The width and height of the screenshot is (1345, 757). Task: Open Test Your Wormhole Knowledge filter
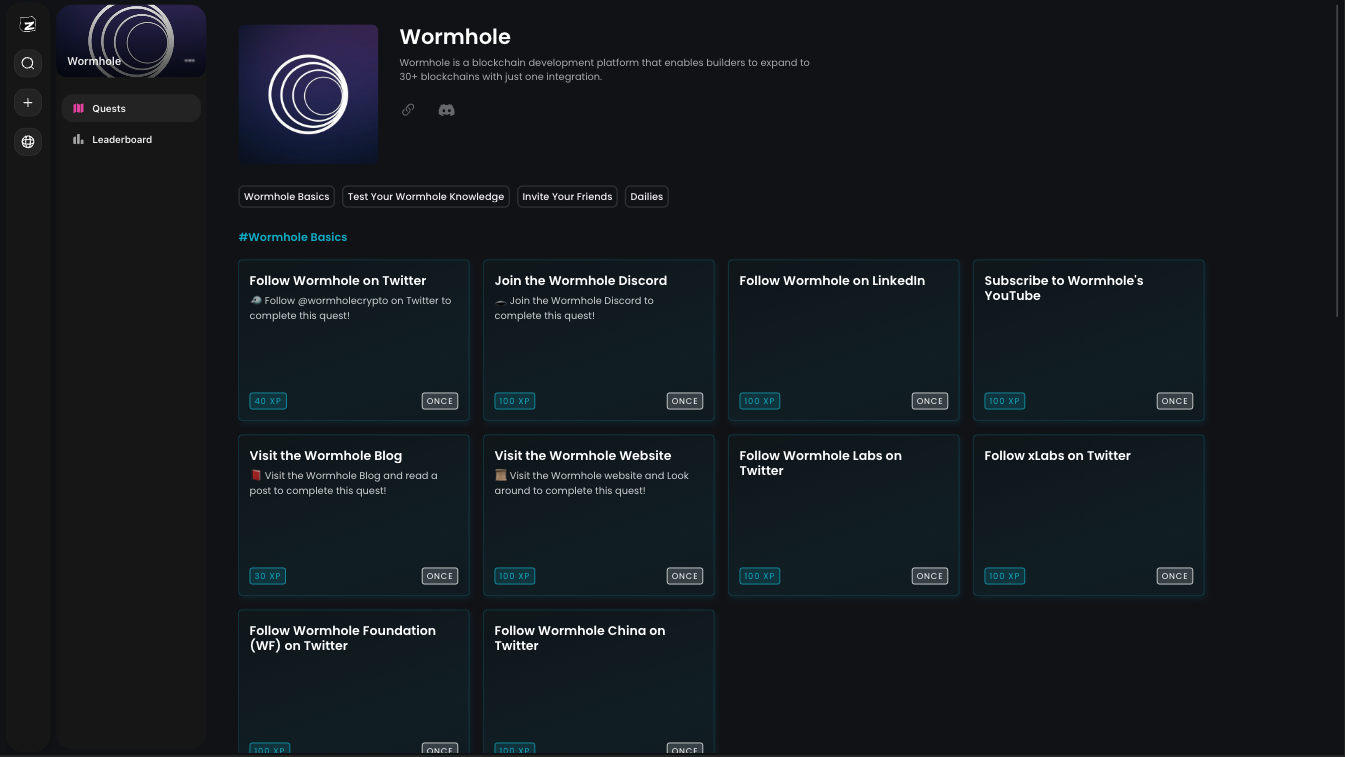[x=425, y=196]
